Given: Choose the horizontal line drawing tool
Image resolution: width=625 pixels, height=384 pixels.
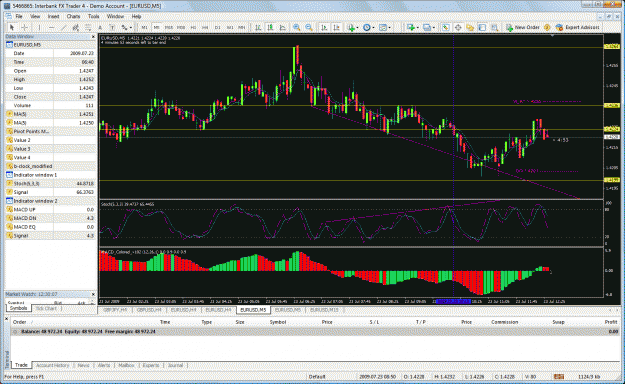Looking at the screenshot, I should point(51,28).
